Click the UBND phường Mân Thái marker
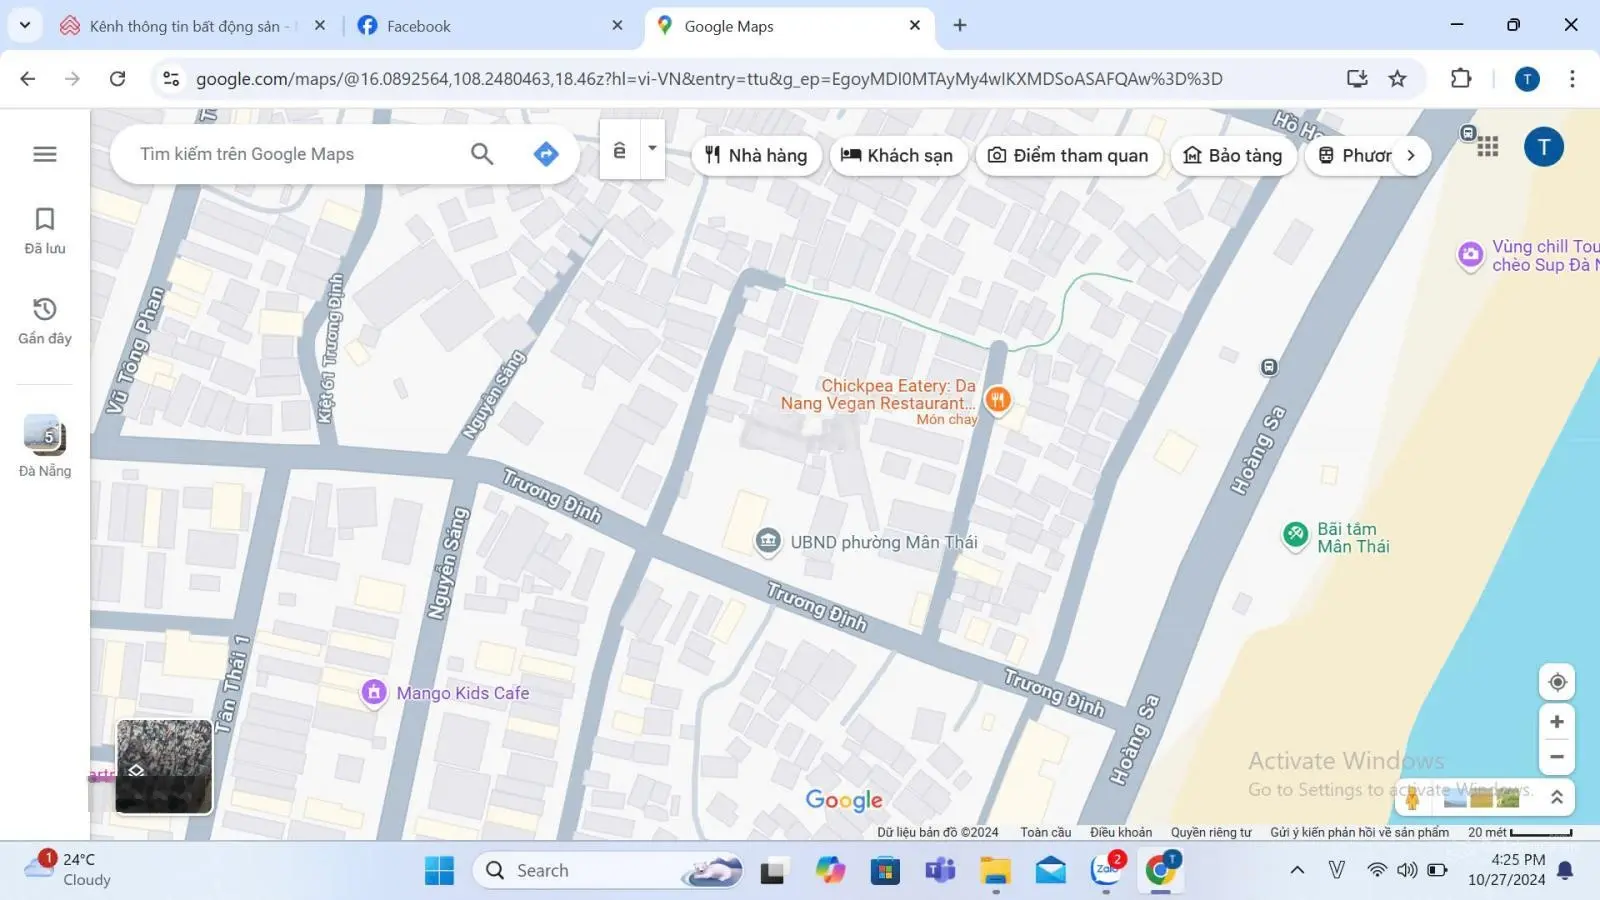Screen dimensions: 1600x900 pos(768,541)
